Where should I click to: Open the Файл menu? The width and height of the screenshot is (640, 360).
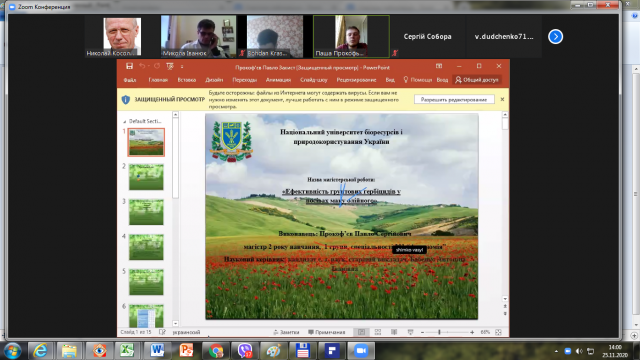click(130, 80)
